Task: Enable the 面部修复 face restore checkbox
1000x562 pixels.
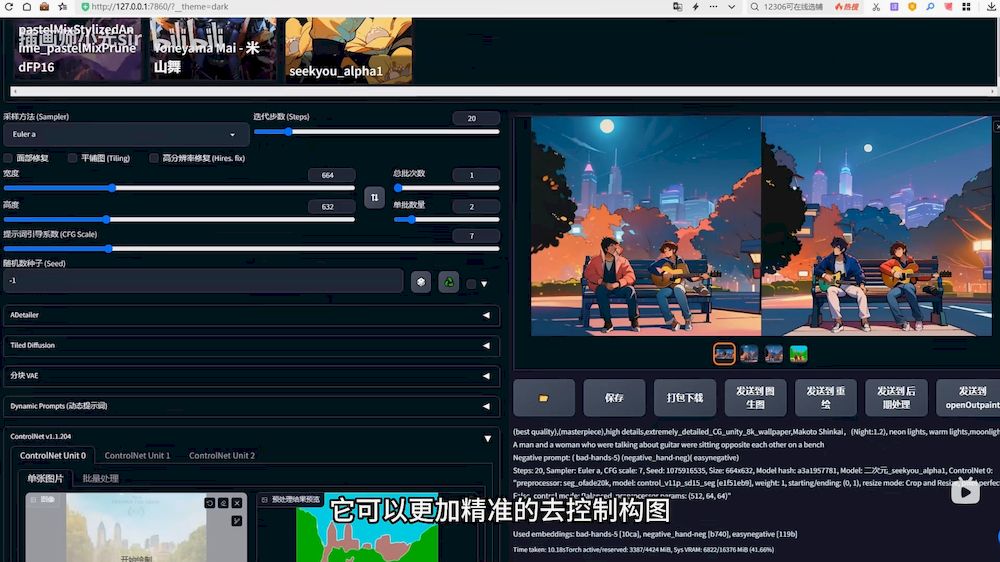Action: 9,158
